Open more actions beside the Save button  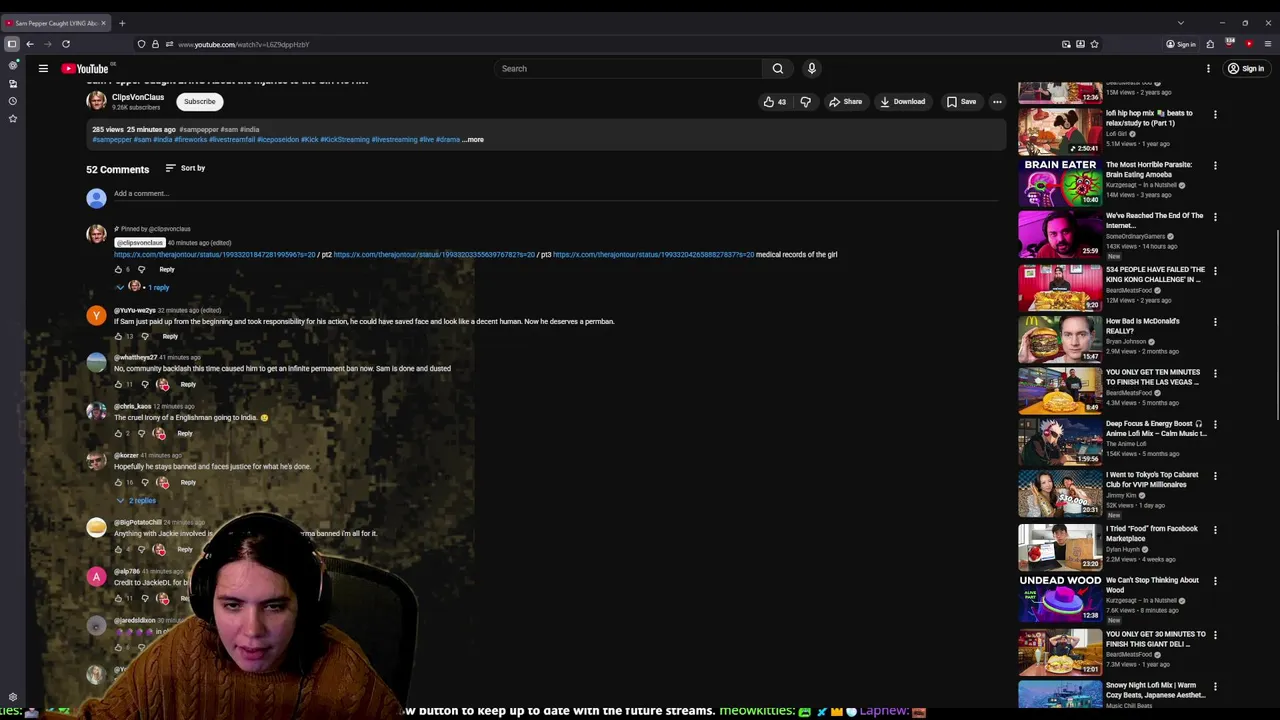pyautogui.click(x=997, y=101)
